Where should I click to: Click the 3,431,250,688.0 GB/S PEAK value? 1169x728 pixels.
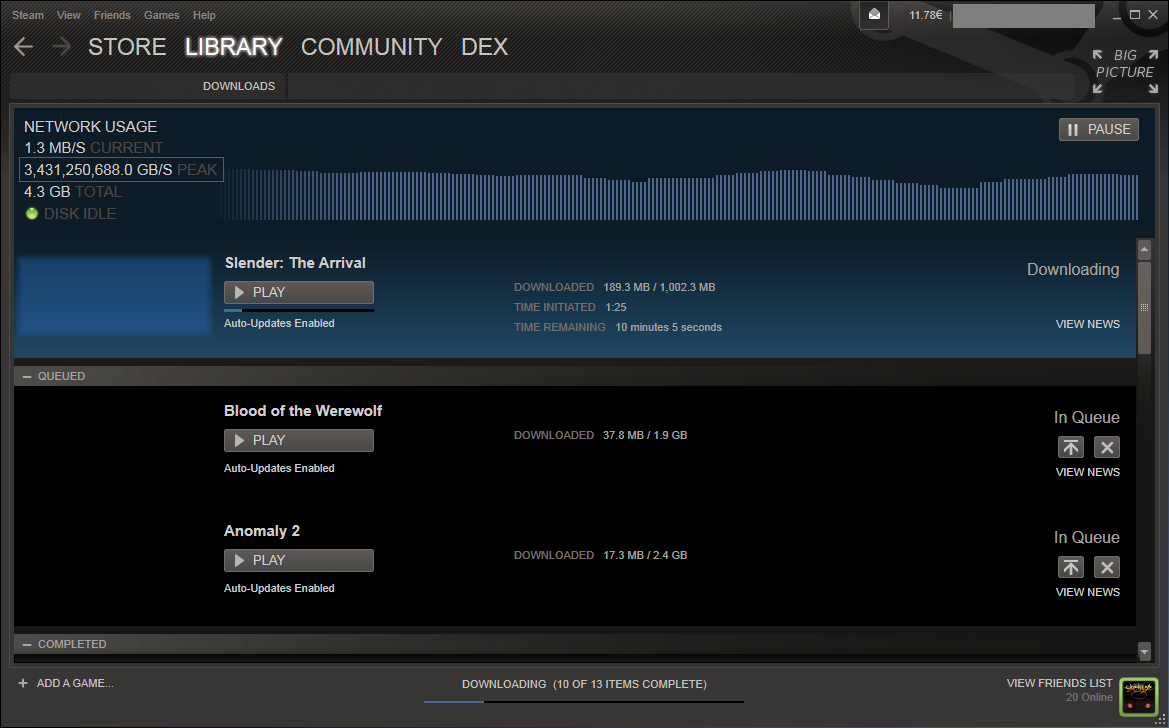tap(121, 170)
